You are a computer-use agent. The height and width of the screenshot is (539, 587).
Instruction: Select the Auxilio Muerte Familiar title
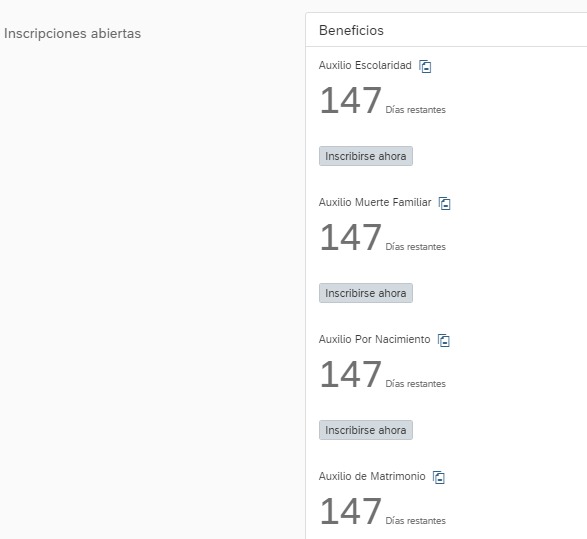click(x=375, y=202)
